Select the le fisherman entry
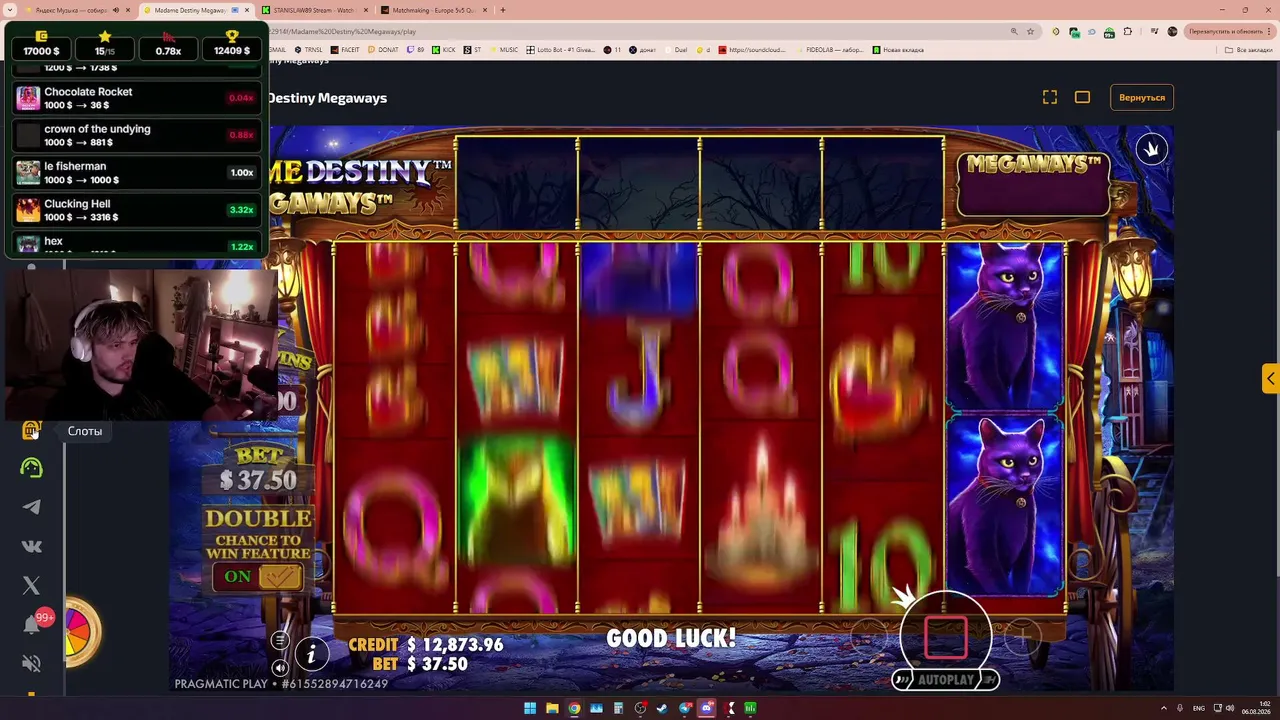This screenshot has width=1280, height=720. pyautogui.click(x=136, y=173)
